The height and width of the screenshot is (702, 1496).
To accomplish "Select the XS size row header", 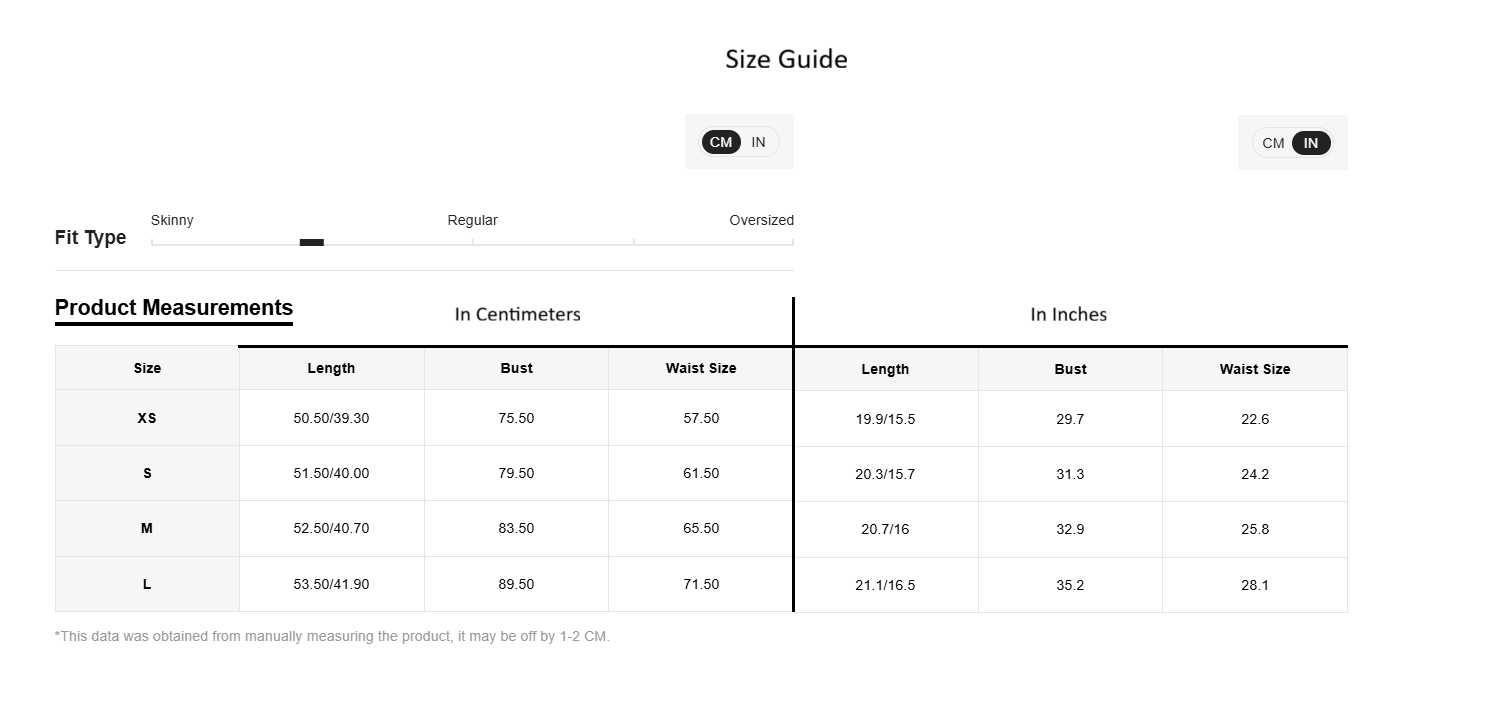I will (147, 418).
